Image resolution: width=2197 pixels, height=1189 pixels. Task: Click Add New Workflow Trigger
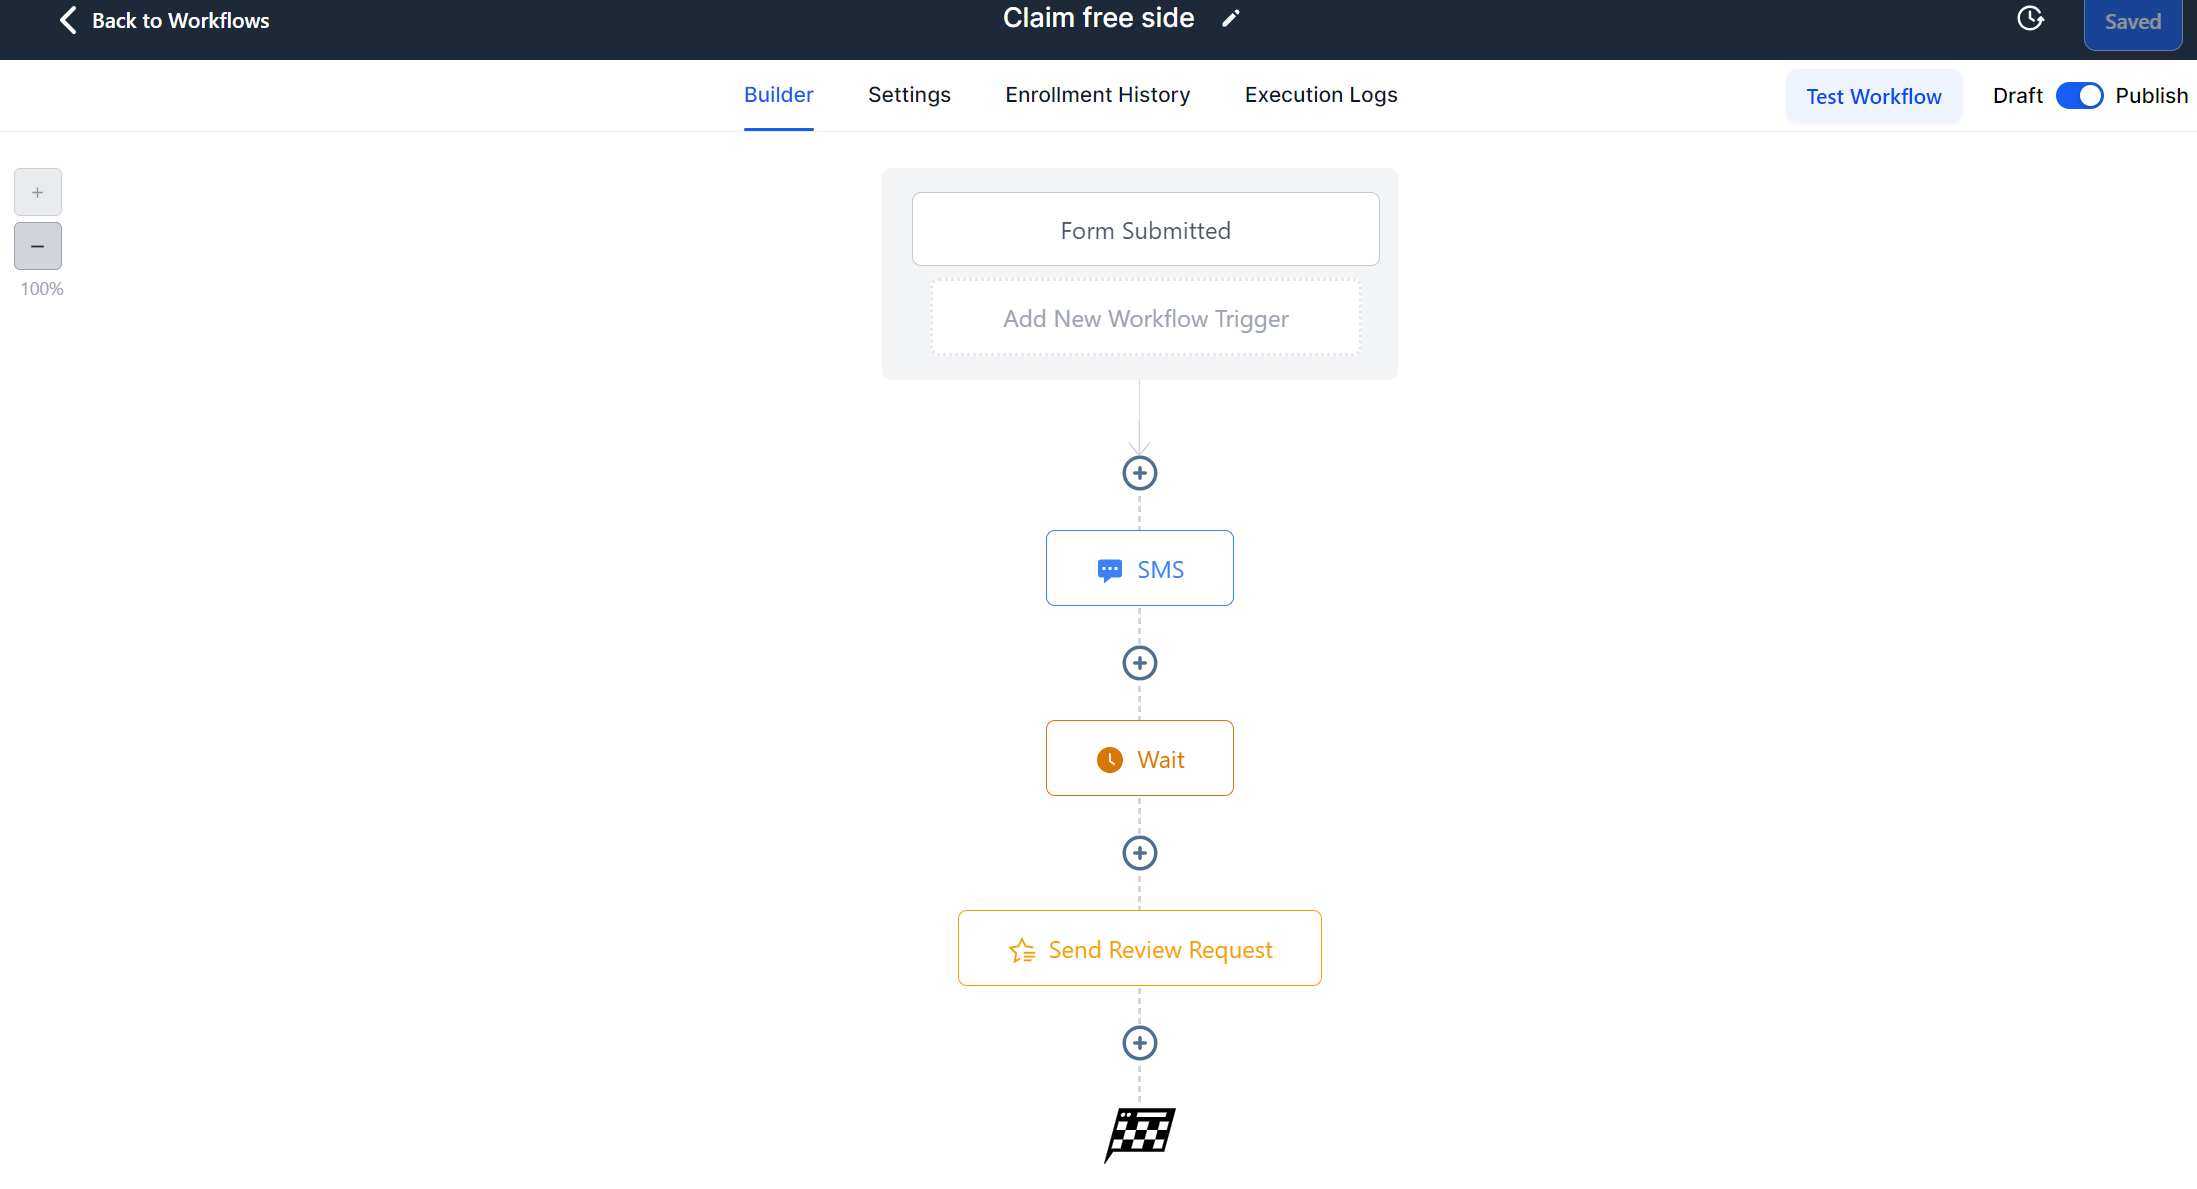pyautogui.click(x=1146, y=318)
